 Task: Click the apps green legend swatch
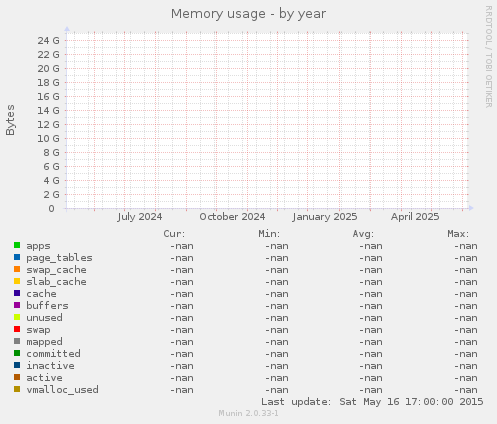click(17, 245)
